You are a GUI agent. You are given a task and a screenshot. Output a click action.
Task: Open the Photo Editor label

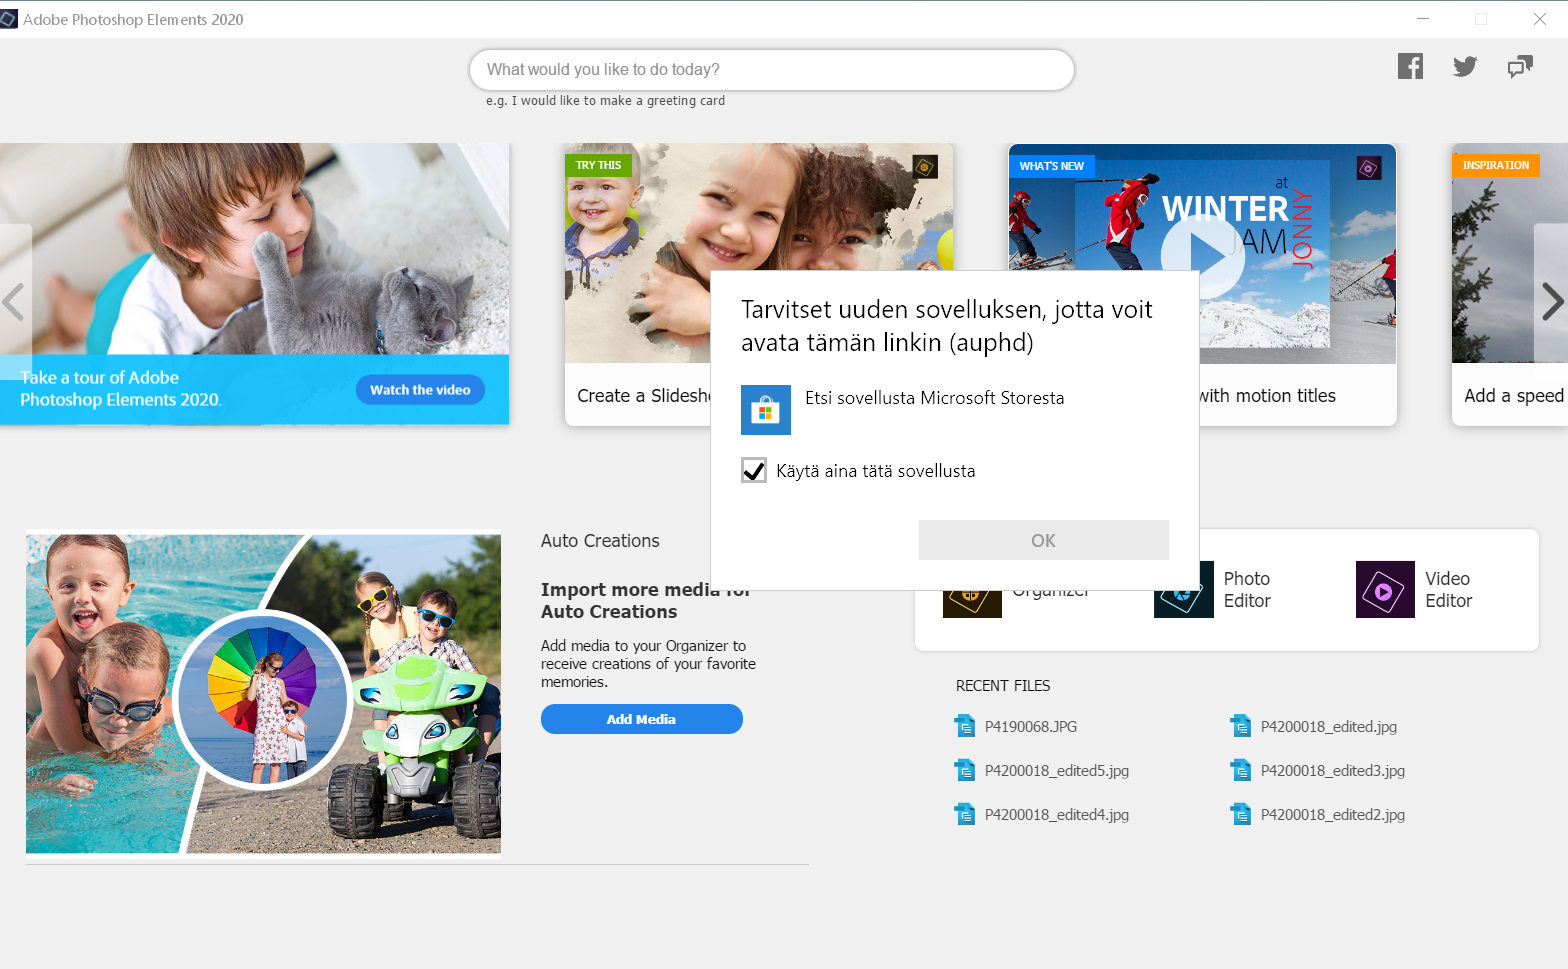tap(1247, 590)
